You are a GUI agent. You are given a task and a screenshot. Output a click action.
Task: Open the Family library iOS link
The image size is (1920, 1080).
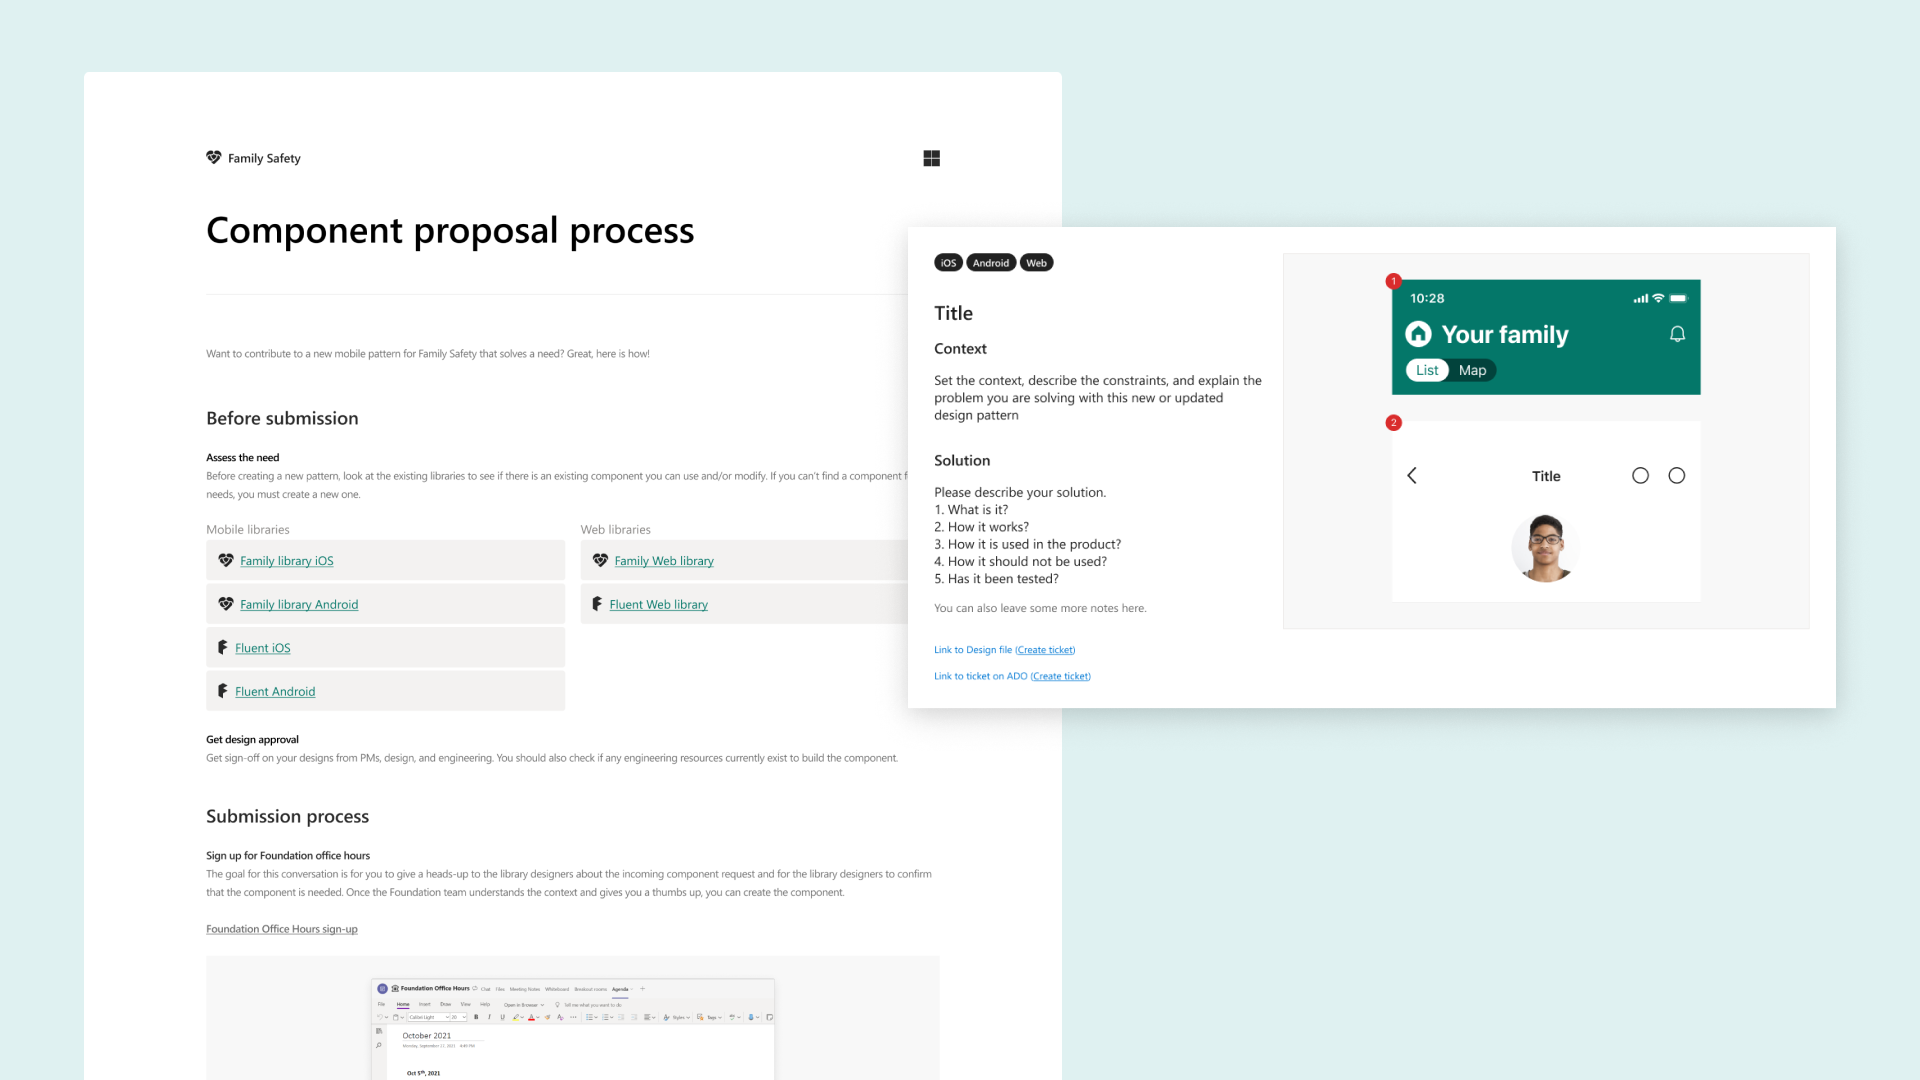(286, 561)
